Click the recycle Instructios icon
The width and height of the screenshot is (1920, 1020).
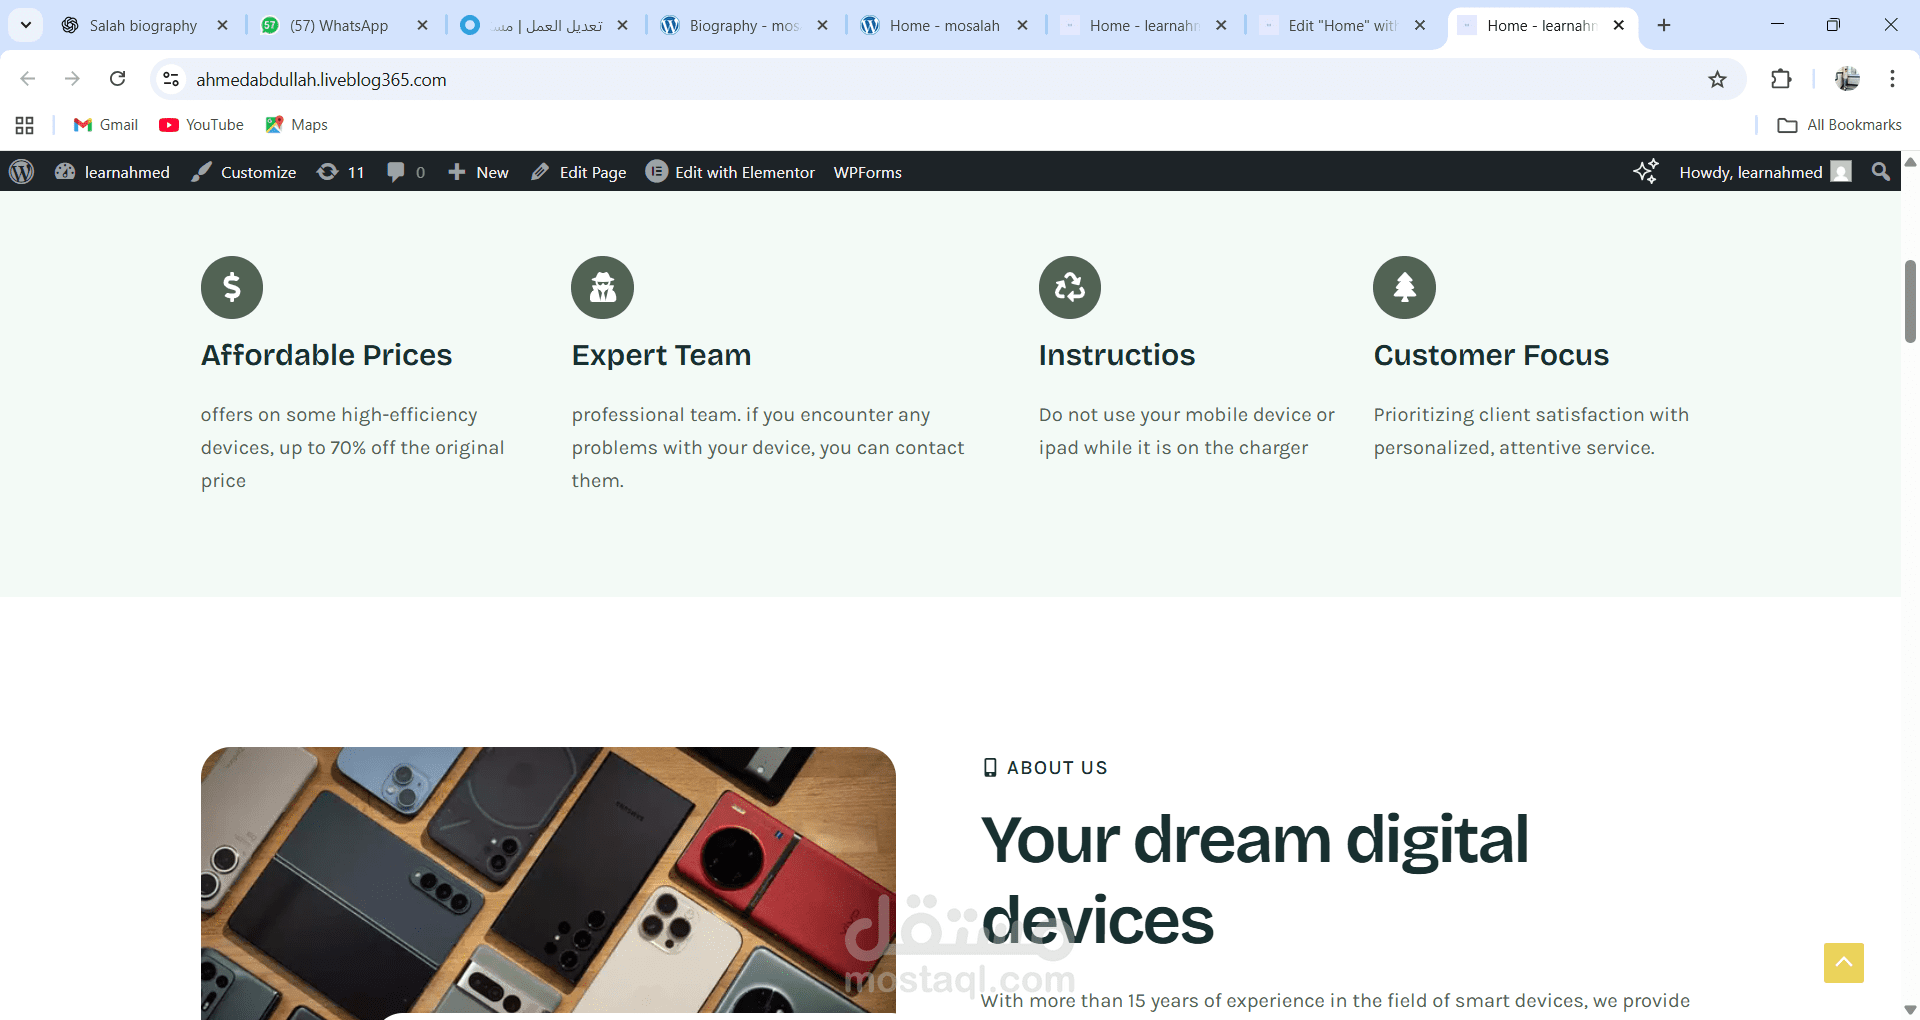(x=1070, y=288)
